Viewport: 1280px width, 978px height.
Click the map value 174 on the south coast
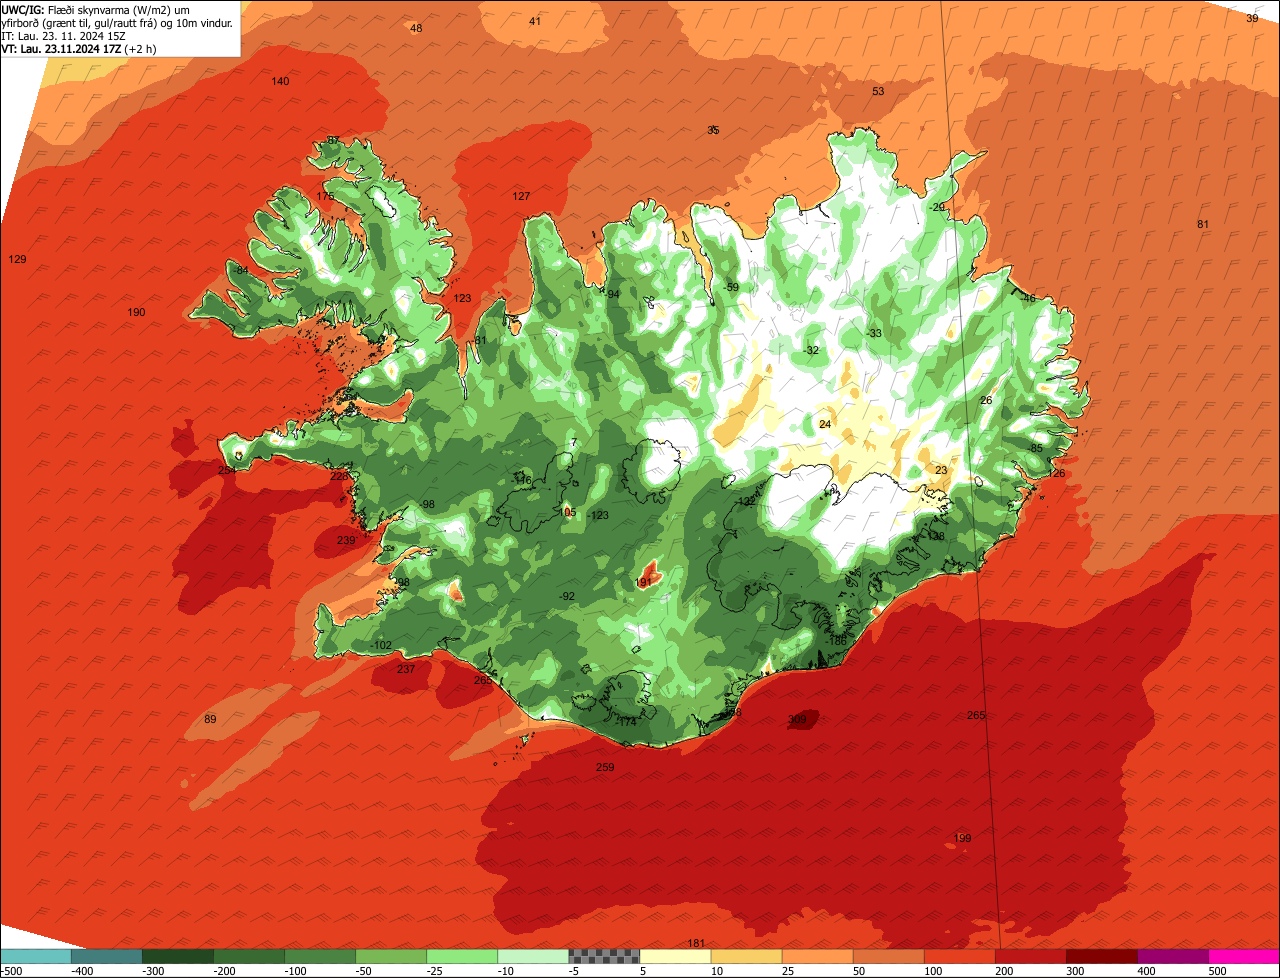tap(628, 721)
